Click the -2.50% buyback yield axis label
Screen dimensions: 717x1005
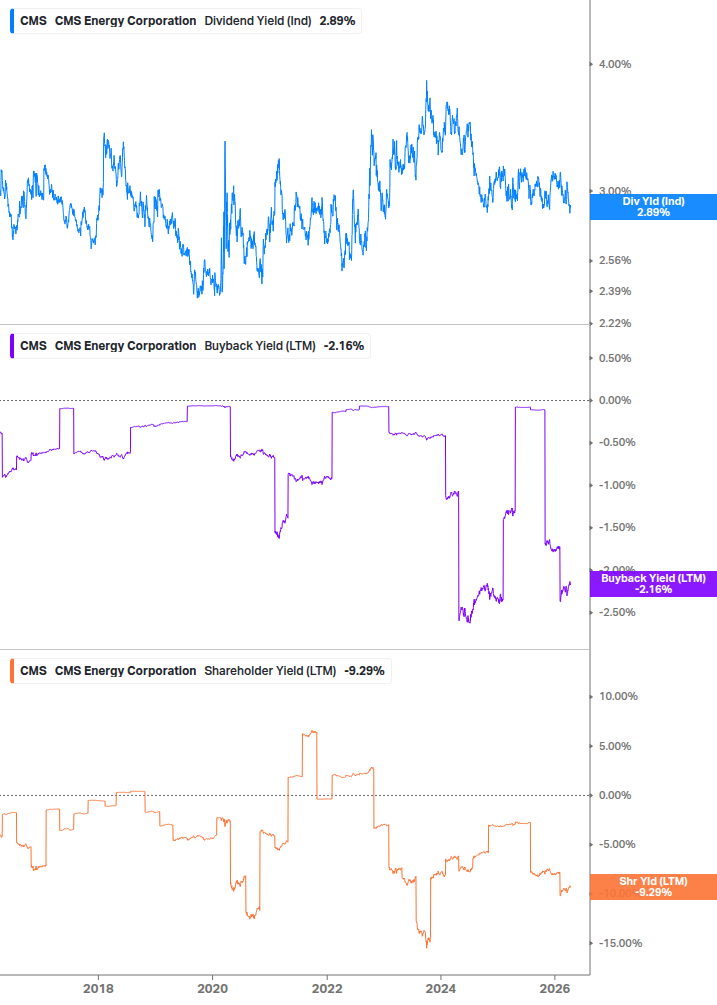coord(617,613)
